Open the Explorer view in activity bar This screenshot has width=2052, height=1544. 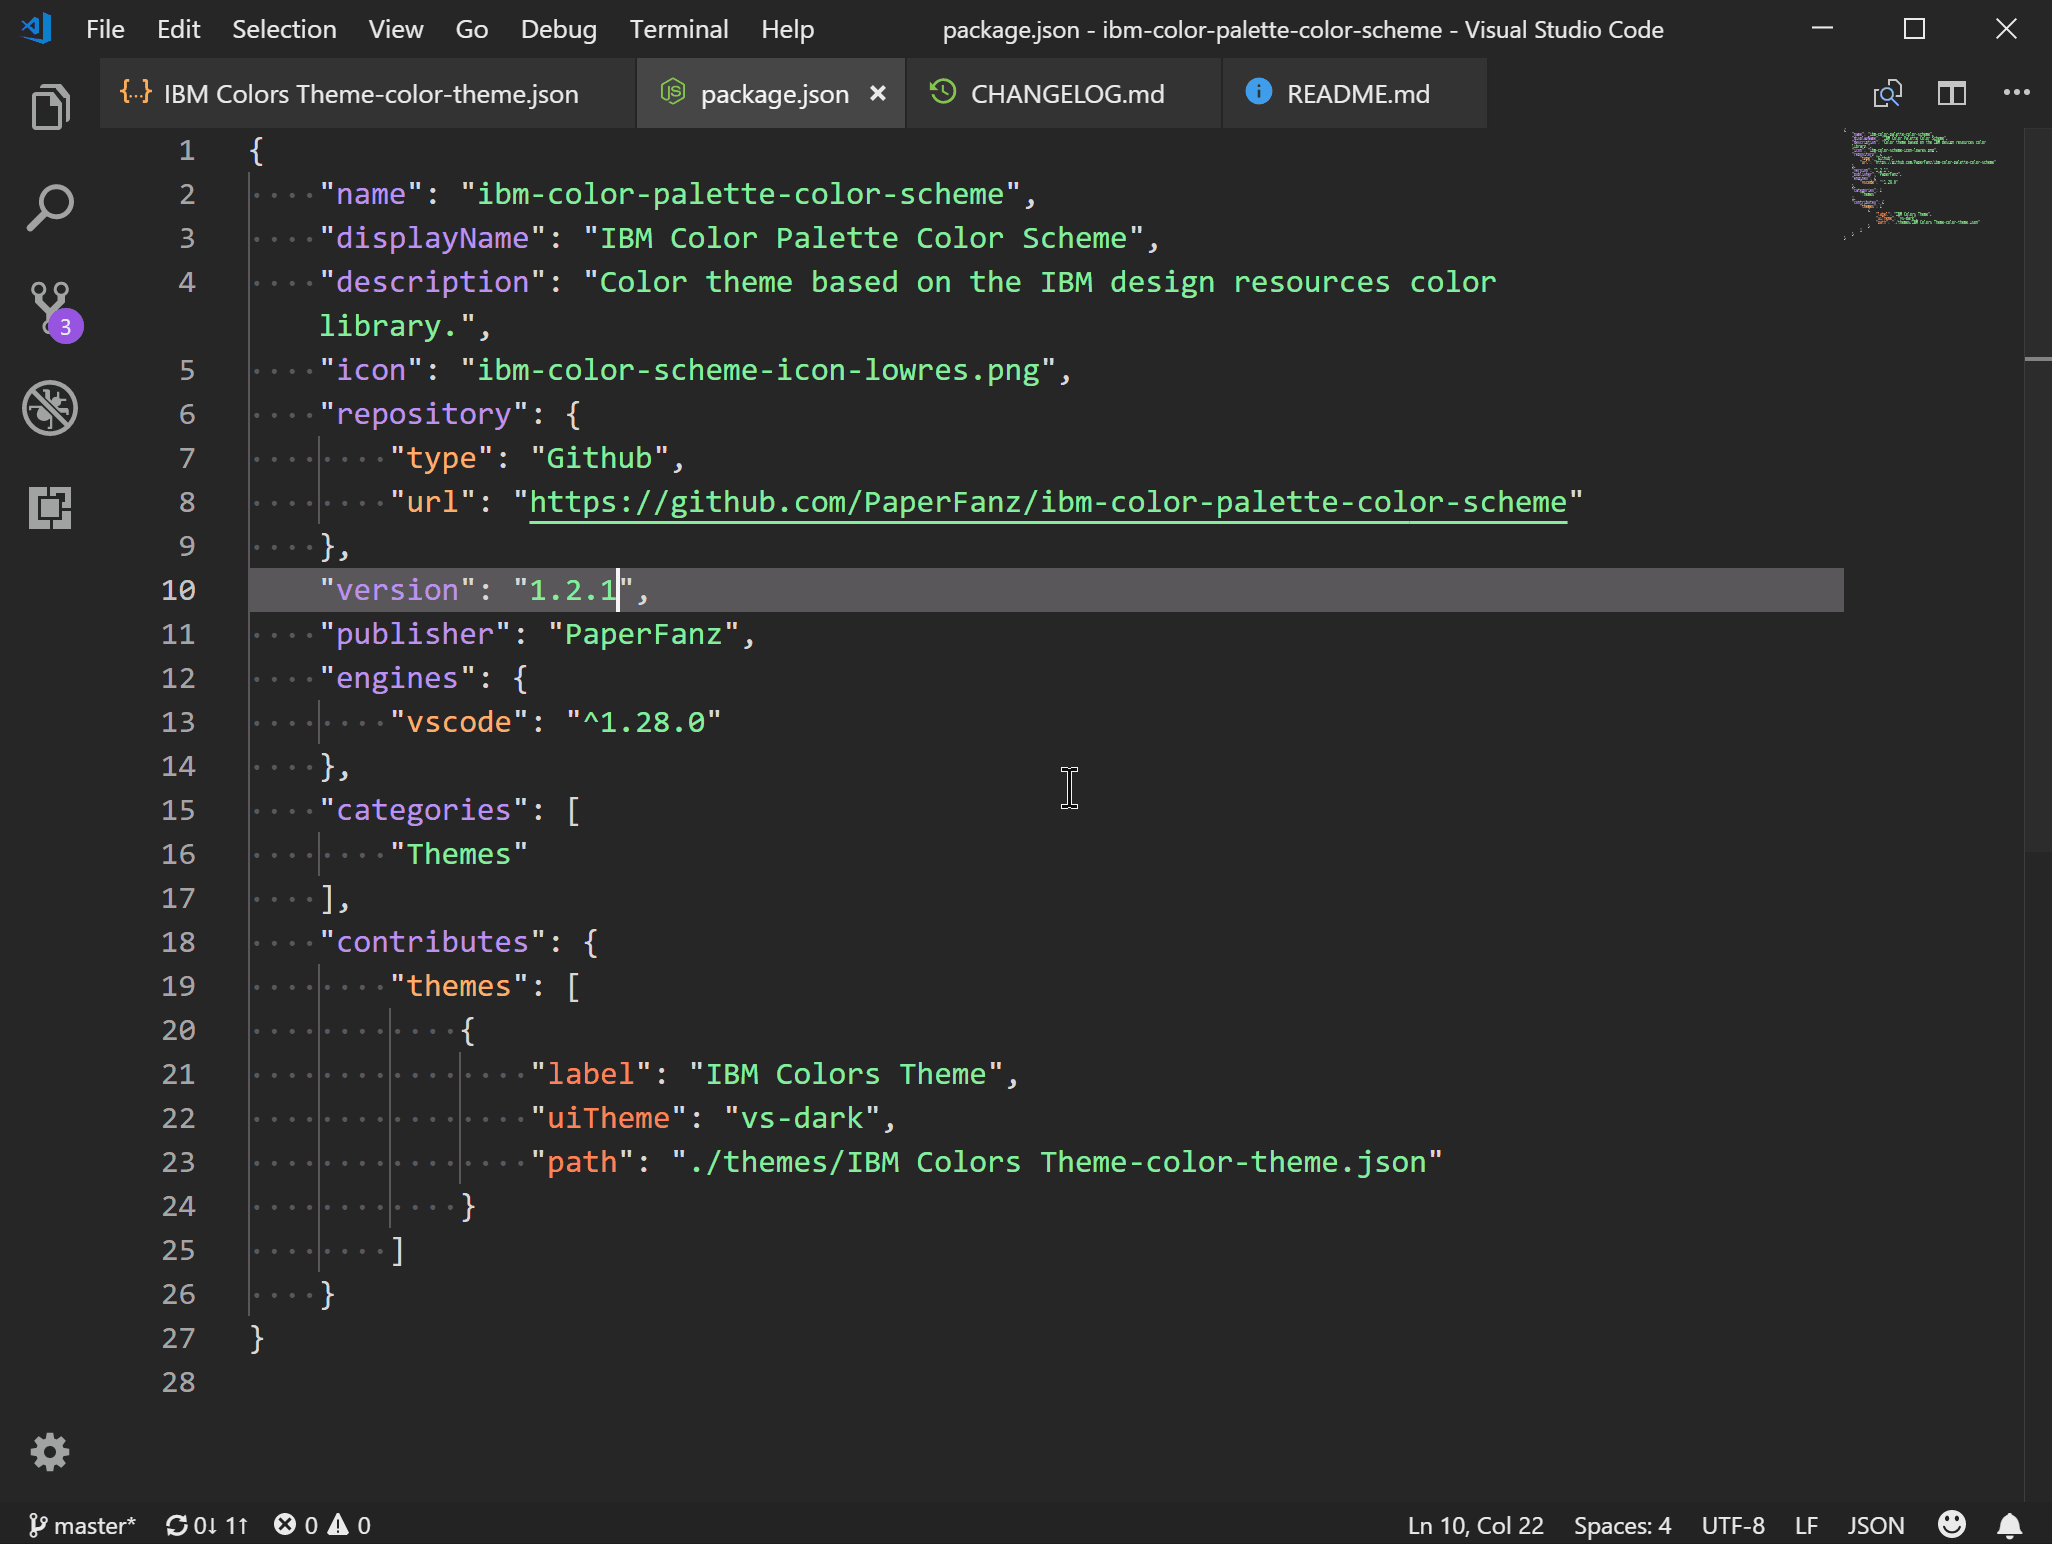(x=50, y=108)
